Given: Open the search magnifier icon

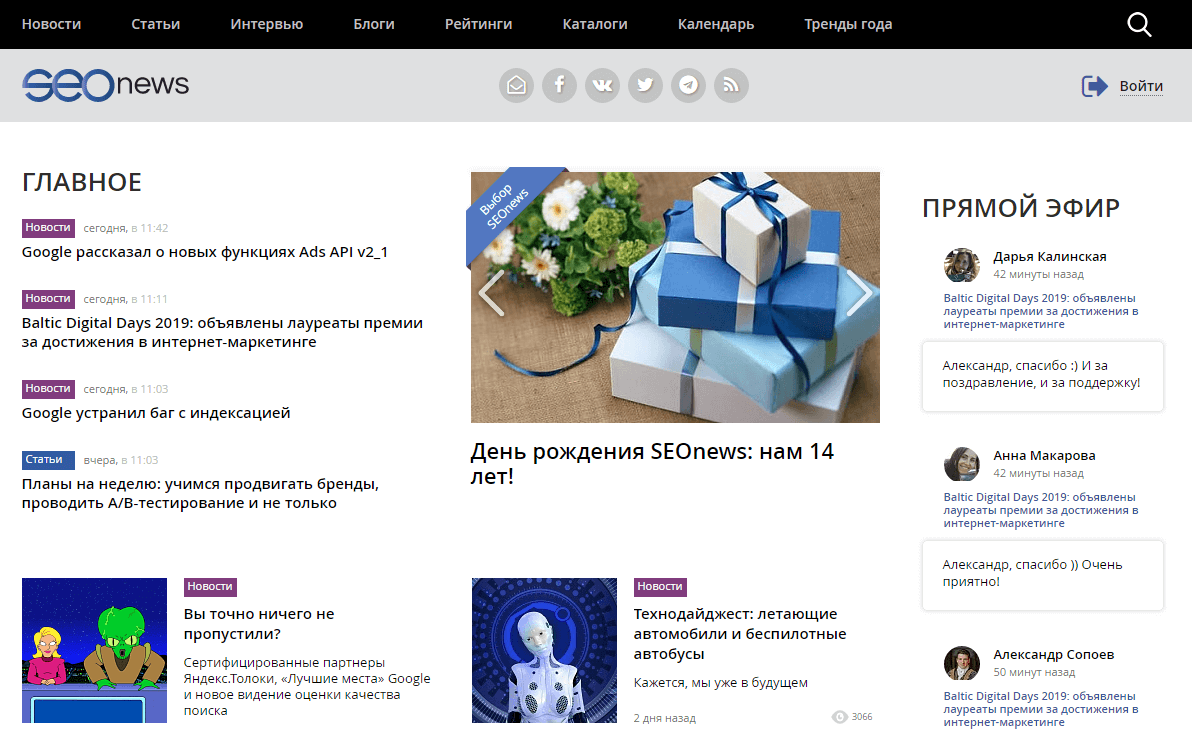Looking at the screenshot, I should (1139, 25).
